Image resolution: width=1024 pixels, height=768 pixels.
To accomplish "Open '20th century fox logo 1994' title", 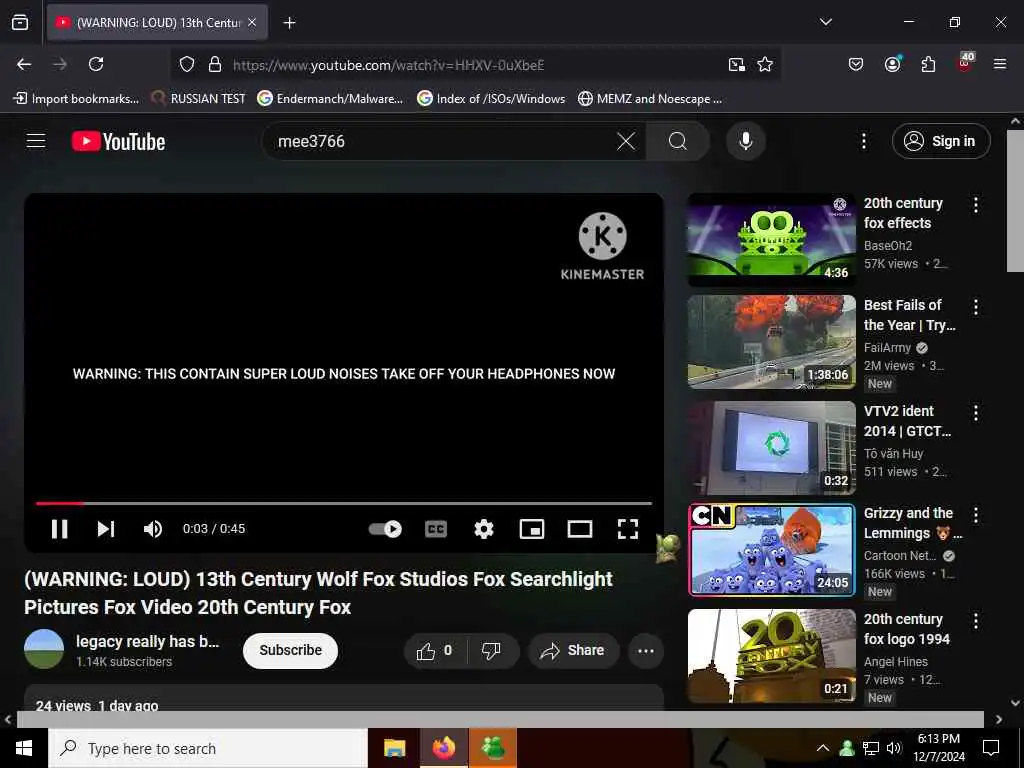I will tap(906, 629).
